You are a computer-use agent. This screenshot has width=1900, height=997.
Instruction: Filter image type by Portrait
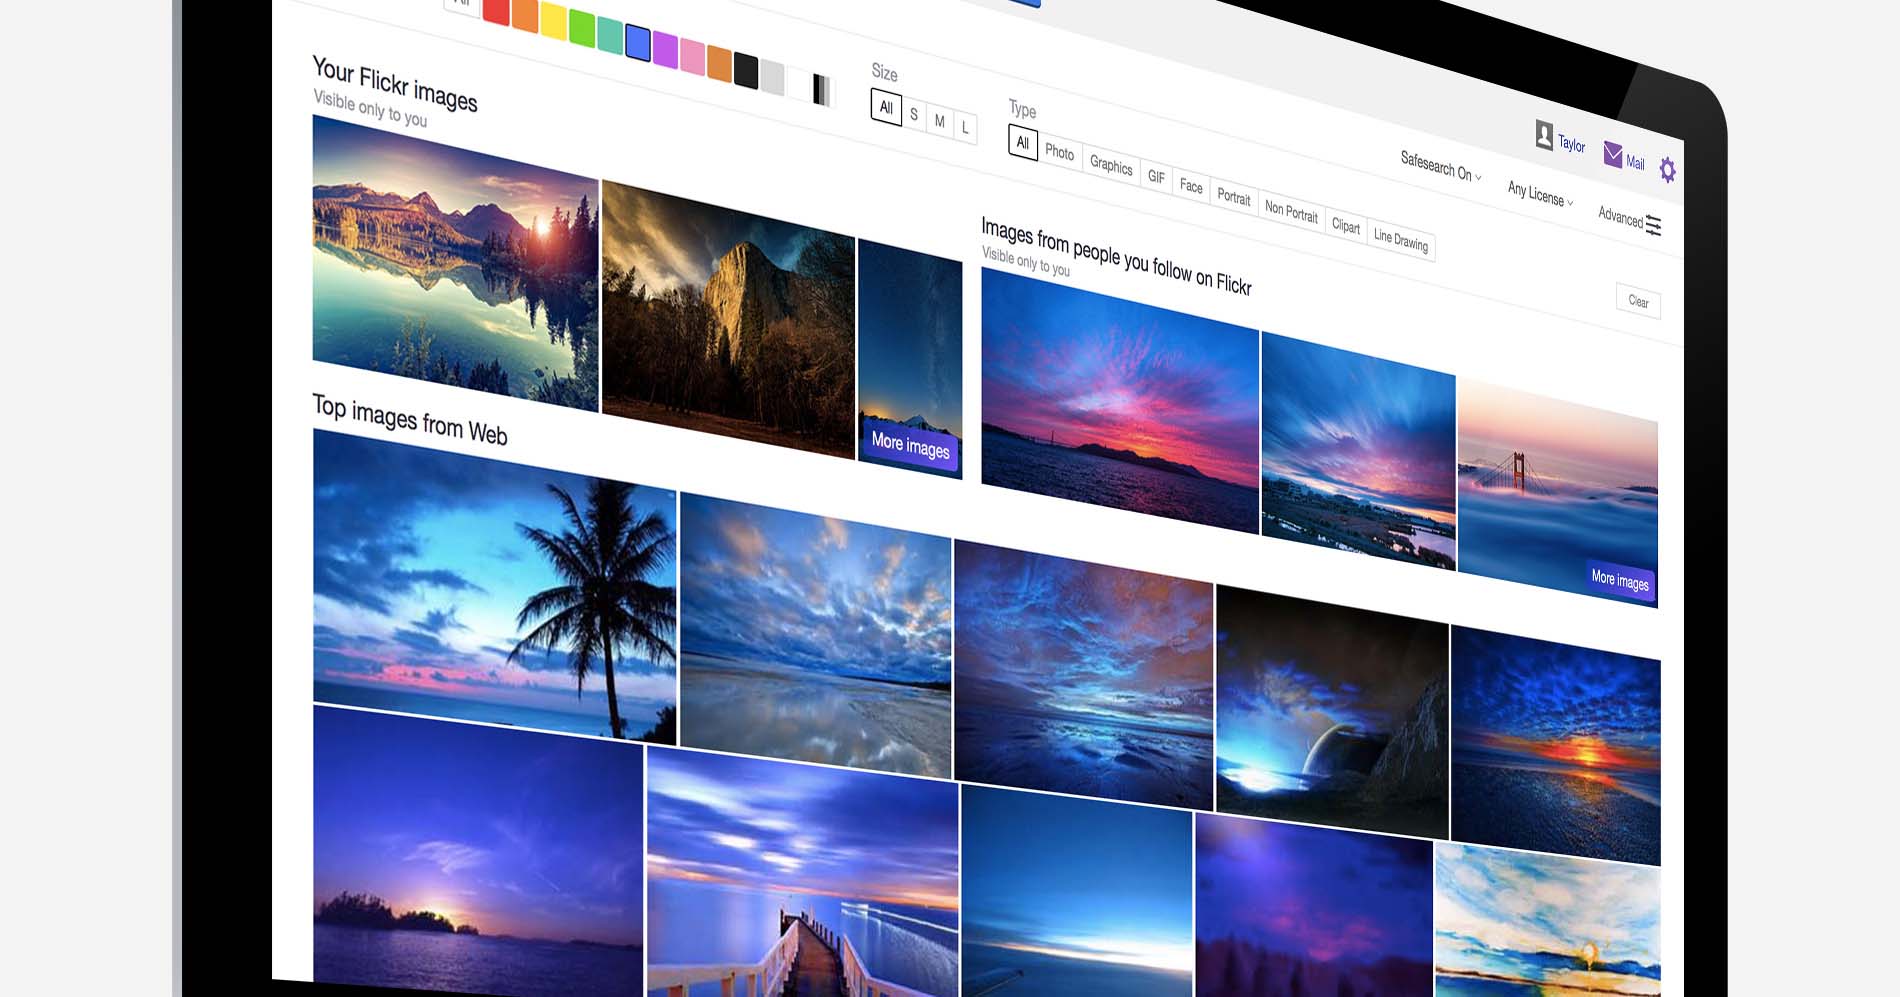coord(1234,197)
